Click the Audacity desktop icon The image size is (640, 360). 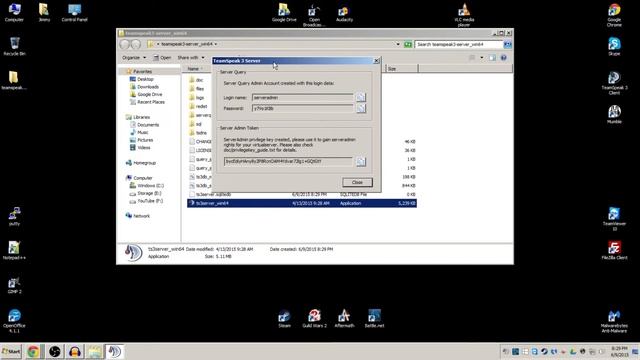tap(344, 12)
